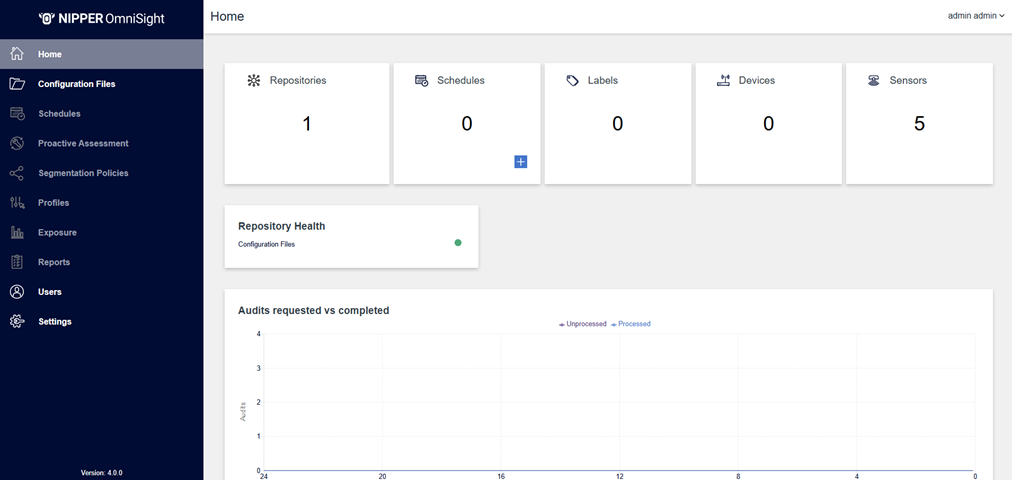Click the Proactive Assessment sidebar icon

[x=17, y=143]
